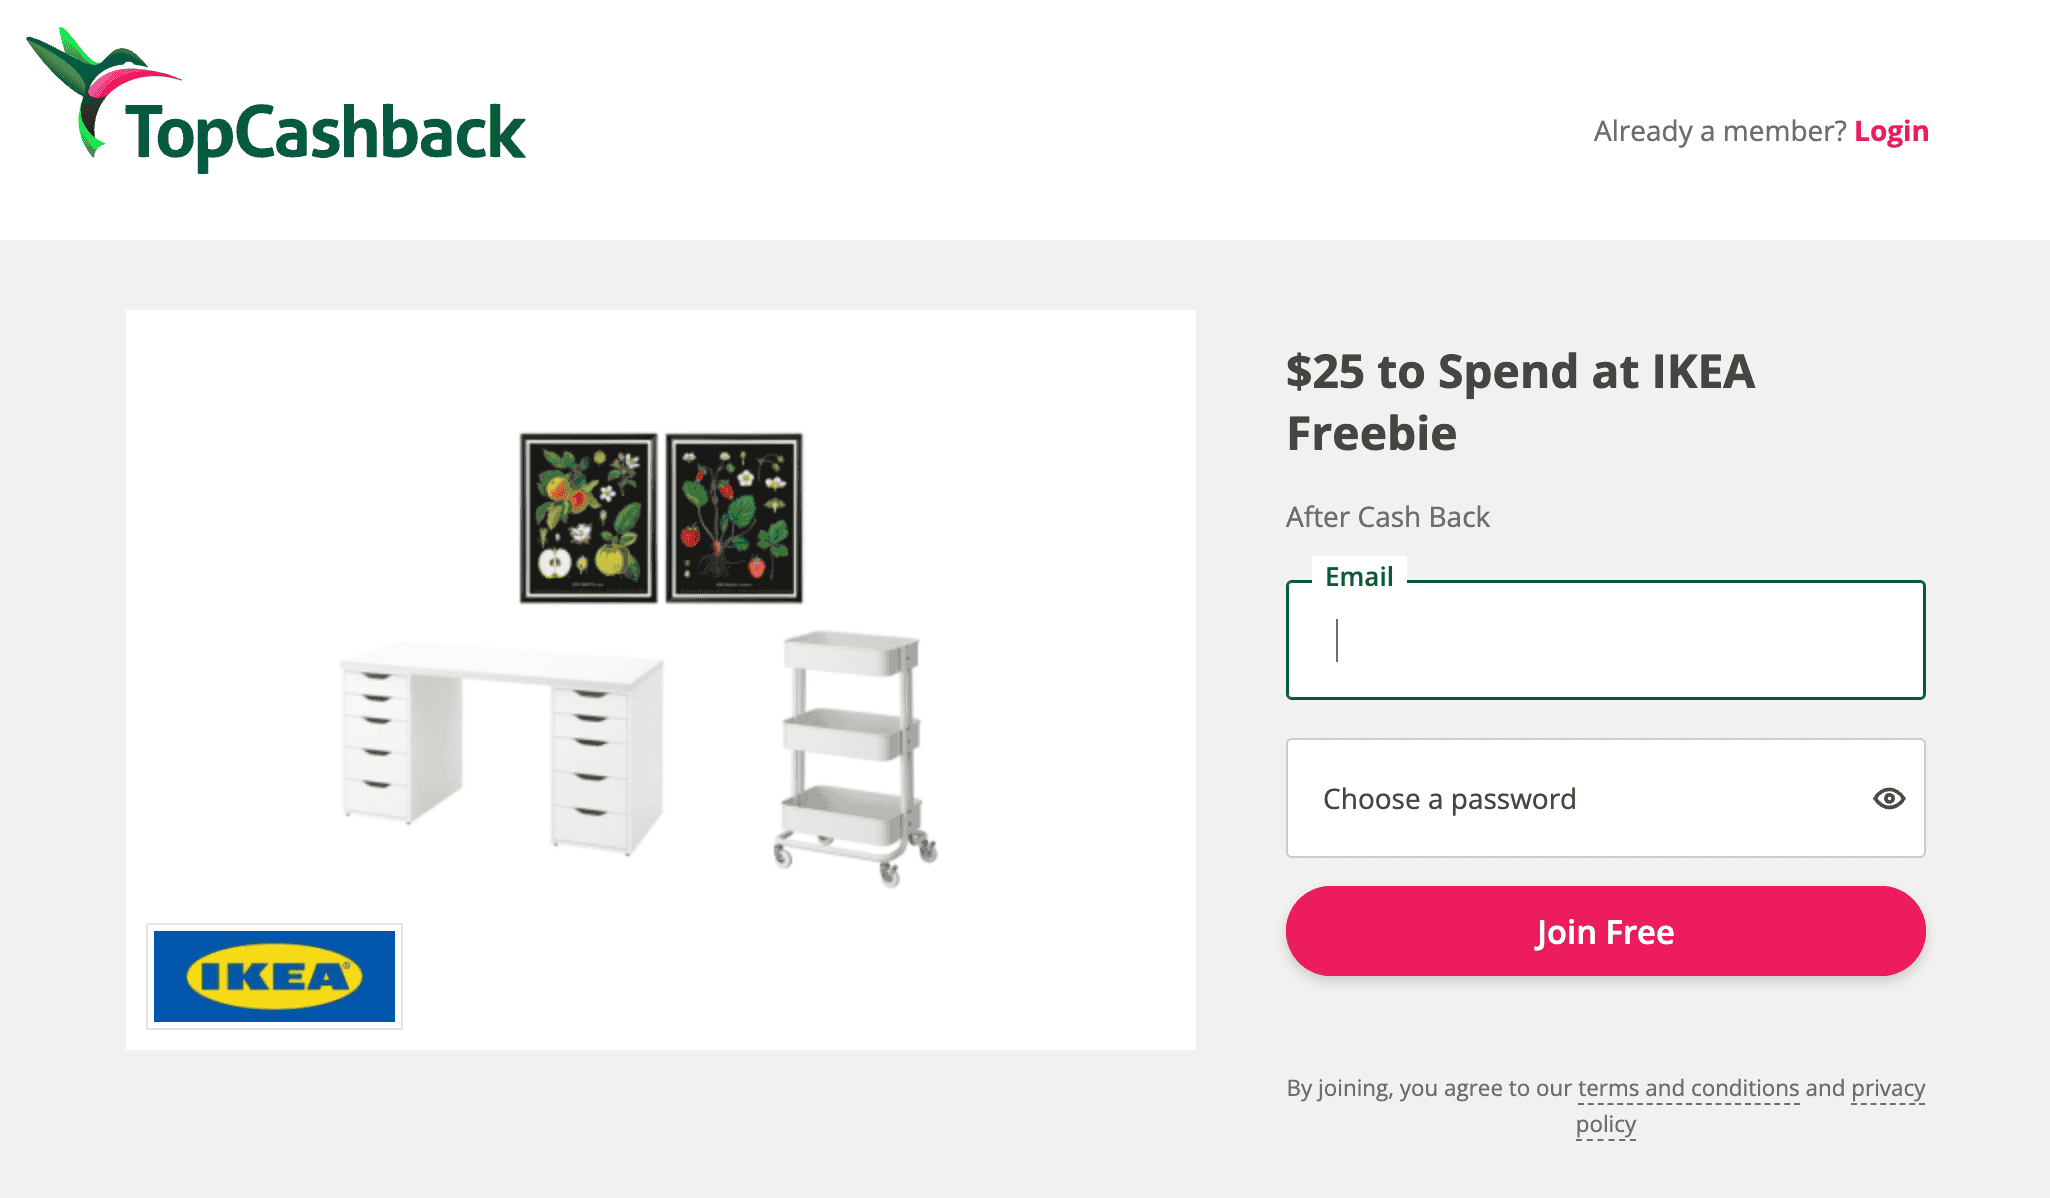Viewport: 2050px width, 1198px height.
Task: Click the terms and conditions link
Action: [x=1688, y=1088]
